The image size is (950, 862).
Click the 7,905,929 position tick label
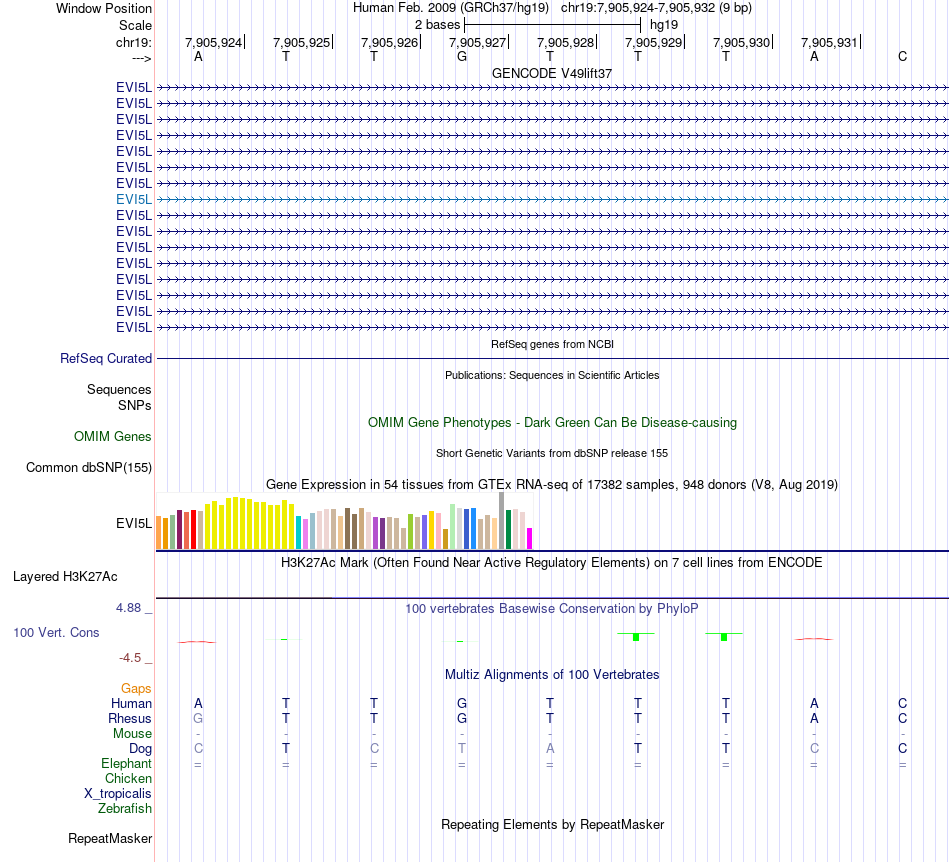coord(653,42)
